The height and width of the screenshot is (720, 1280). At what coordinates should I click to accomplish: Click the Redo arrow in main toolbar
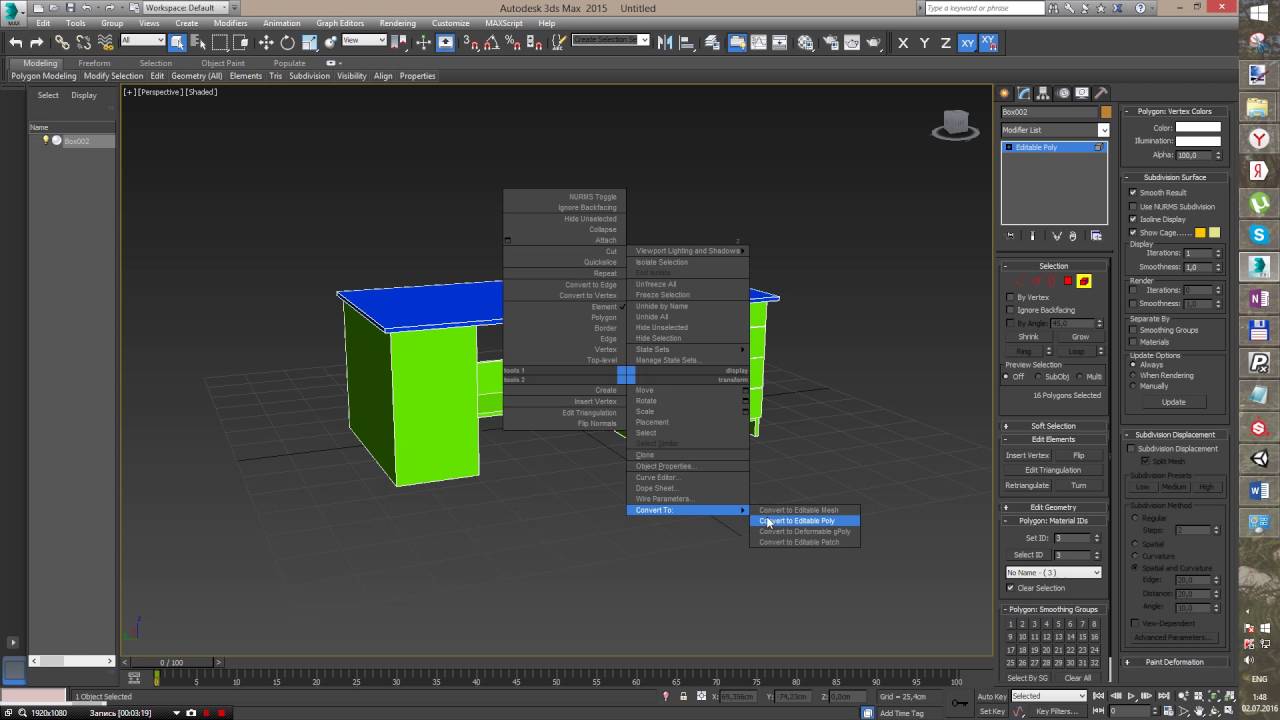click(x=37, y=42)
